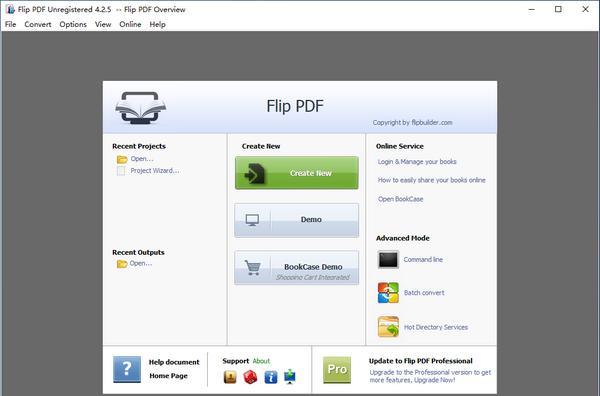Click the Flip PDF app icon in title bar
The image size is (600, 396).
point(10,9)
